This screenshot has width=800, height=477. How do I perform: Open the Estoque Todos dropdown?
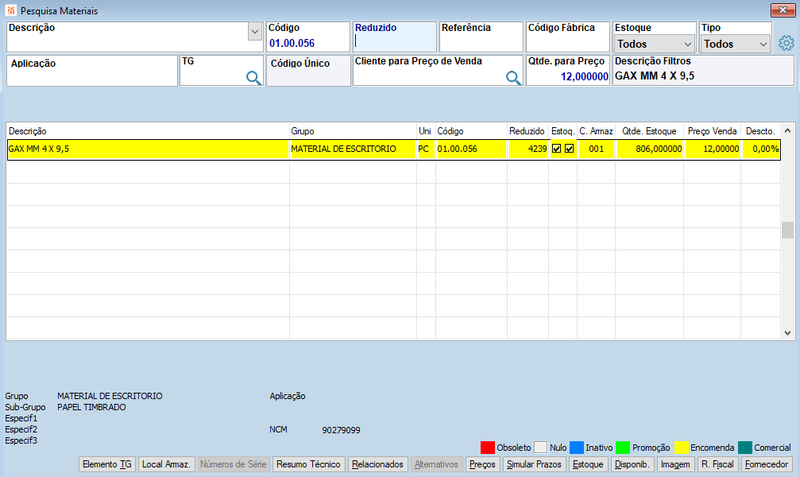[654, 44]
